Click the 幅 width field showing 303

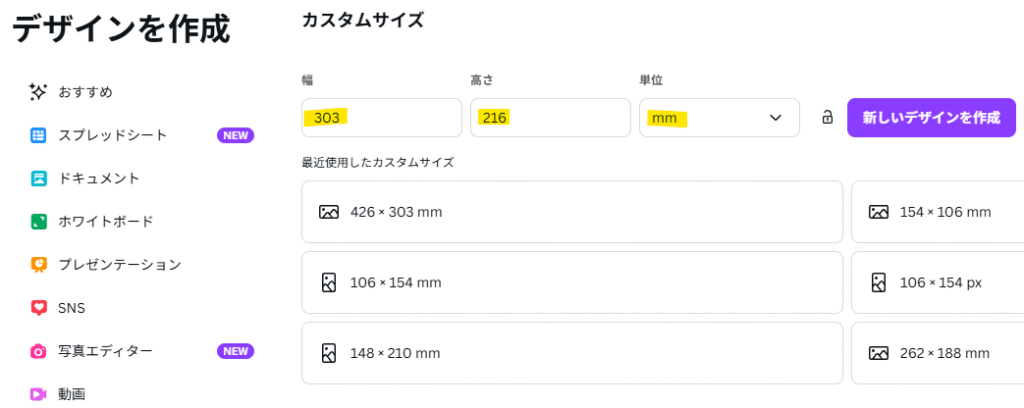pyautogui.click(x=381, y=118)
